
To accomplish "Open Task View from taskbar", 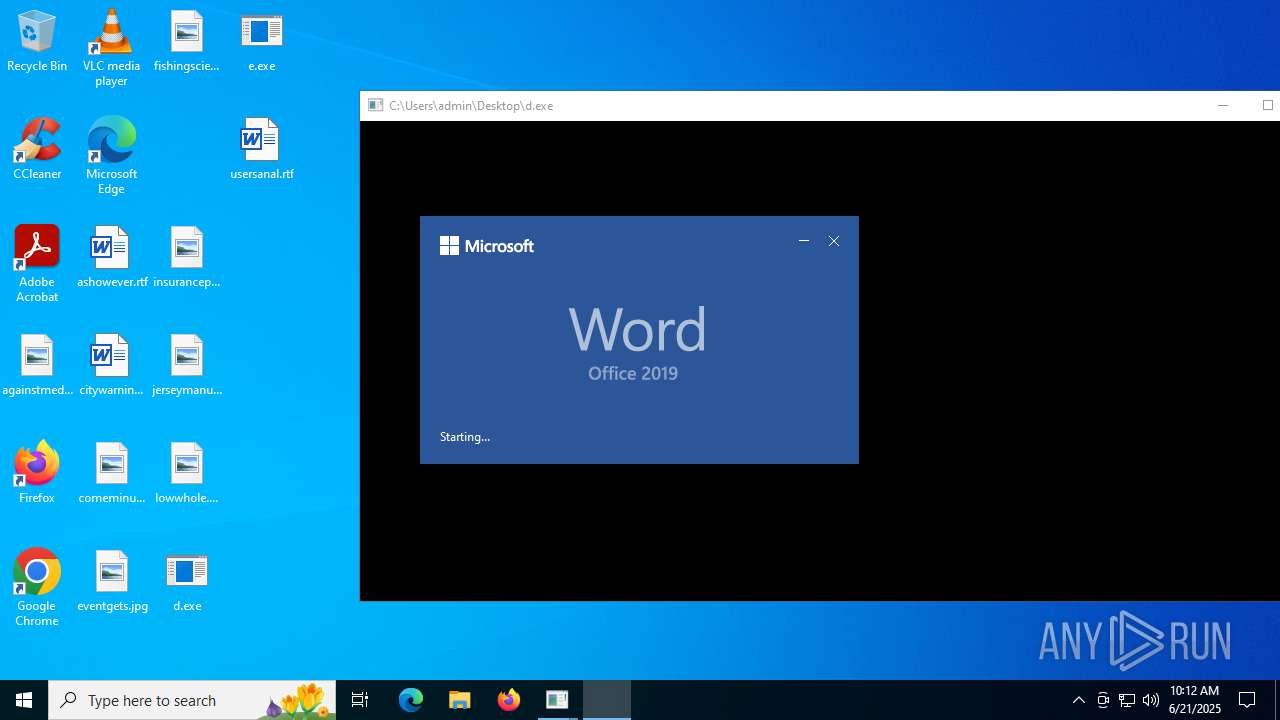I will (x=360, y=700).
